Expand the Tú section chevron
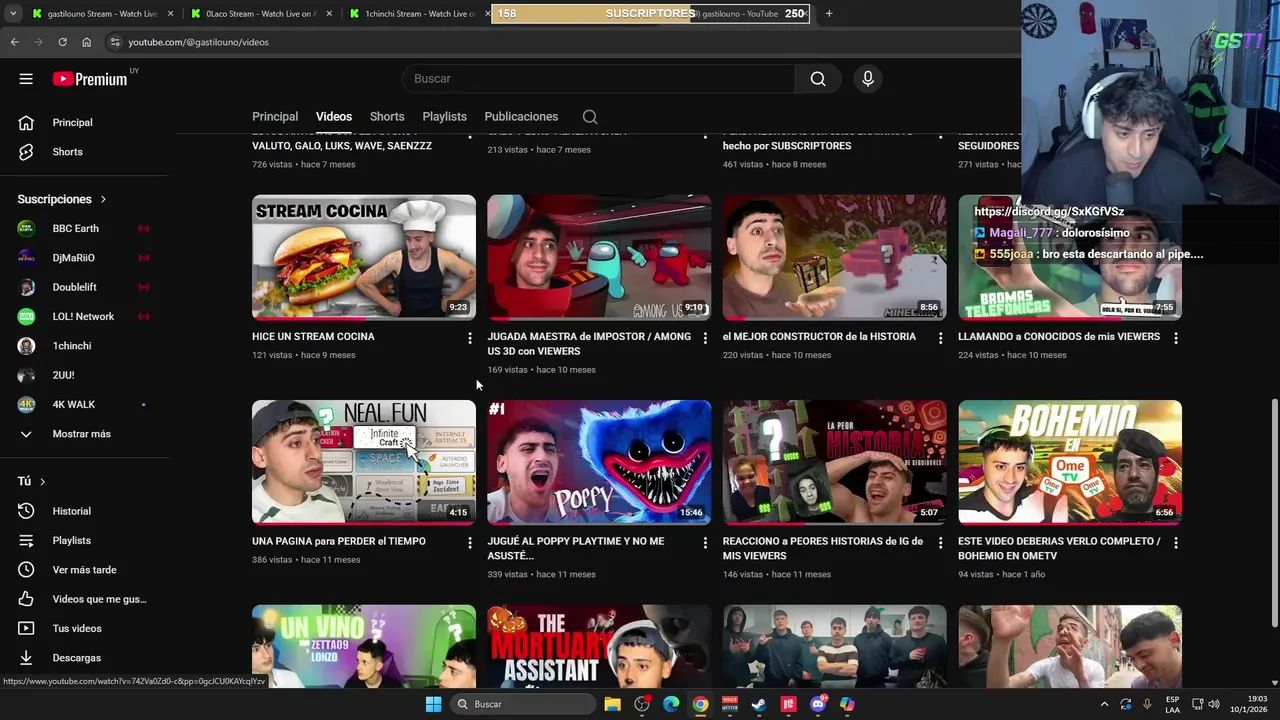 (x=42, y=482)
